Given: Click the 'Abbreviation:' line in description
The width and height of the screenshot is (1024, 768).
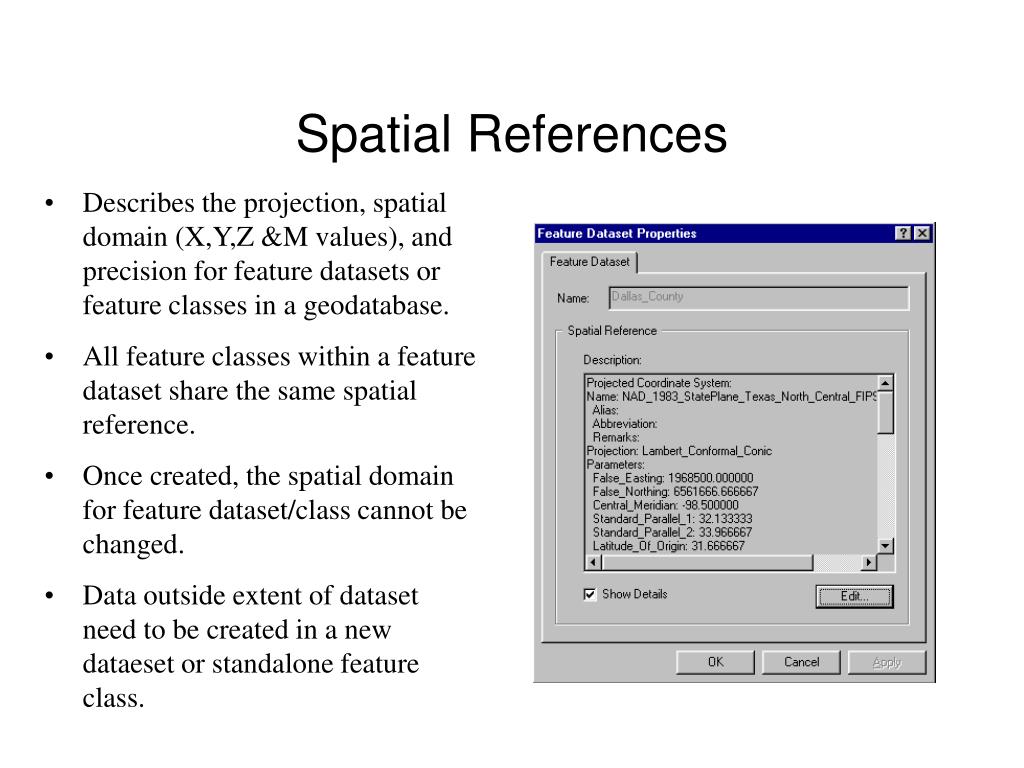Looking at the screenshot, I should coord(625,424).
